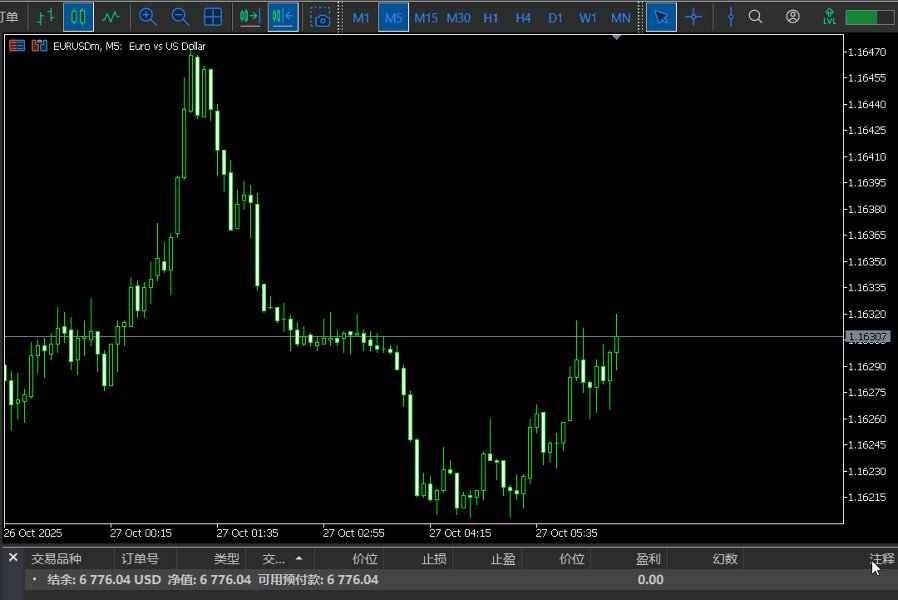Click the LVL stop levels icon

[829, 17]
